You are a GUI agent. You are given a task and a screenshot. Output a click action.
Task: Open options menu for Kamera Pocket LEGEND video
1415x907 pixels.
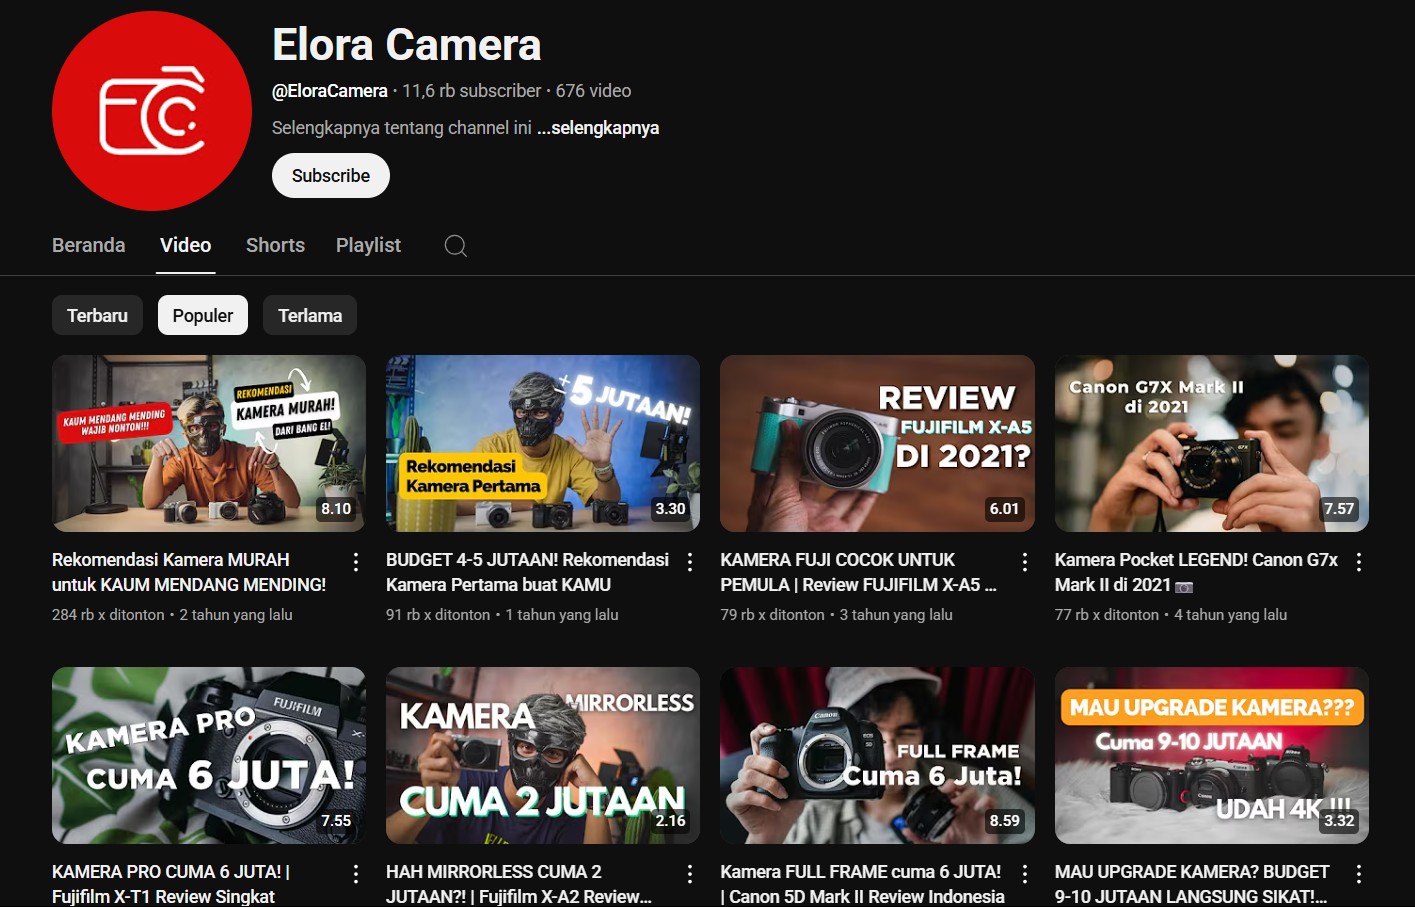1359,562
